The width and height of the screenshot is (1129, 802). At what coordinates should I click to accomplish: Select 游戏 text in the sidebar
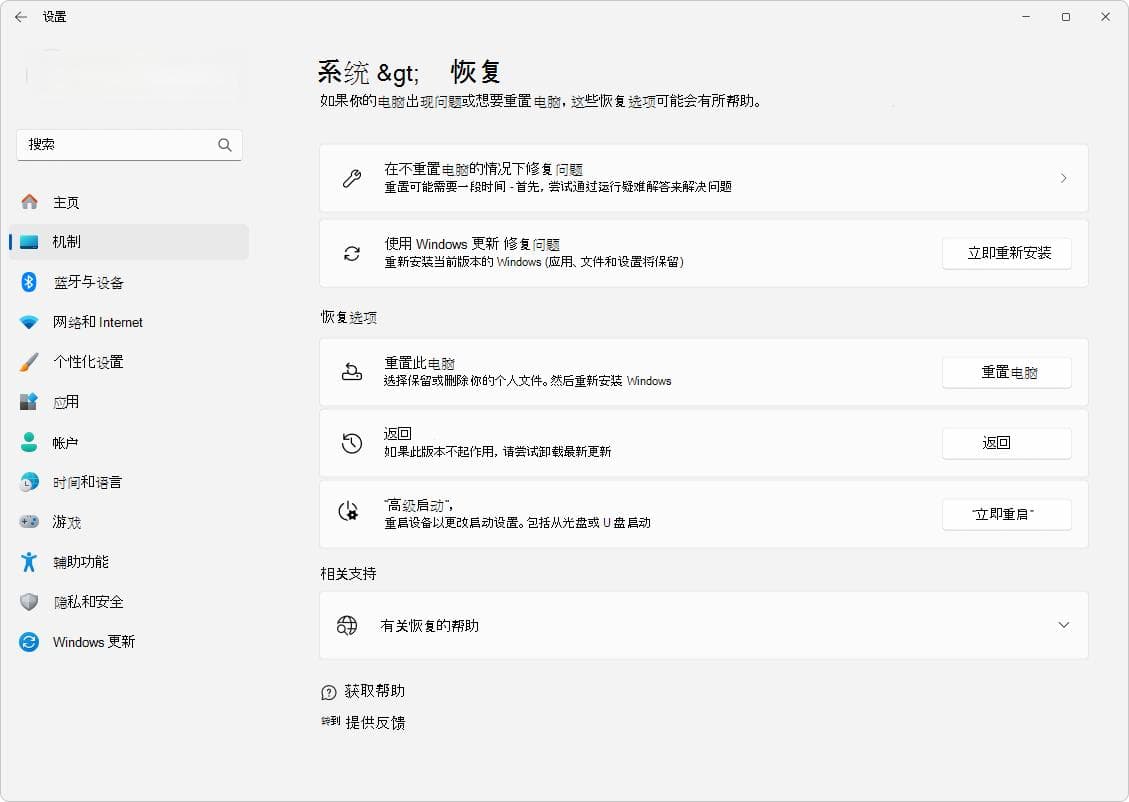67,522
